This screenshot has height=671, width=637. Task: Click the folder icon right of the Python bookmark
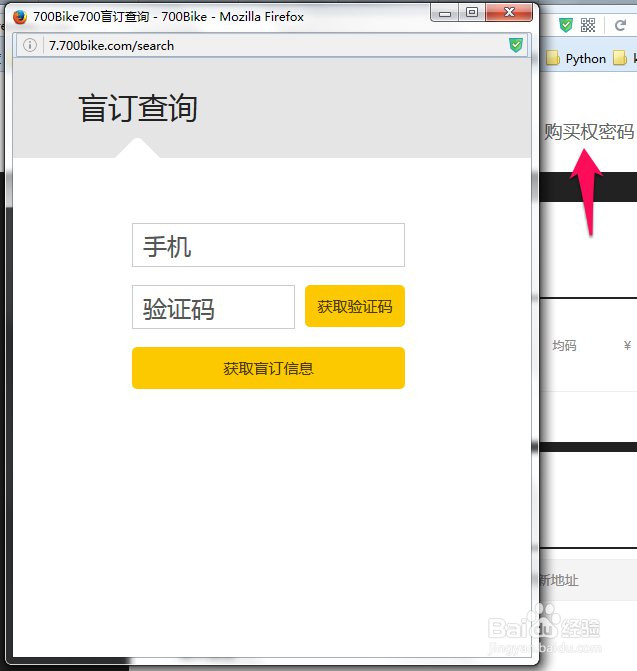pos(619,58)
